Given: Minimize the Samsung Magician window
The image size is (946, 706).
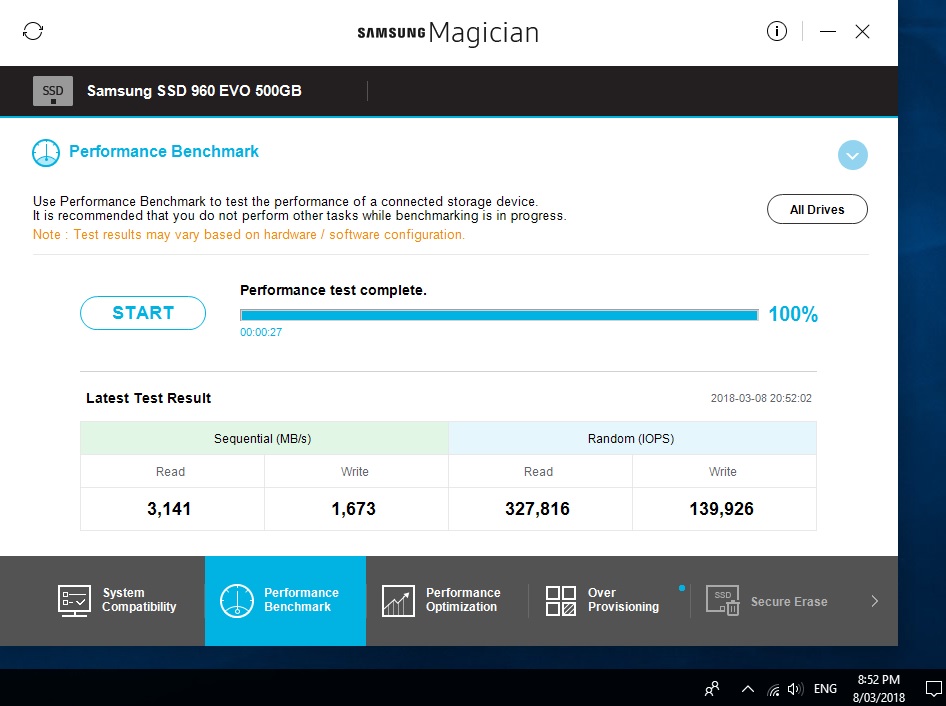Looking at the screenshot, I should [828, 31].
